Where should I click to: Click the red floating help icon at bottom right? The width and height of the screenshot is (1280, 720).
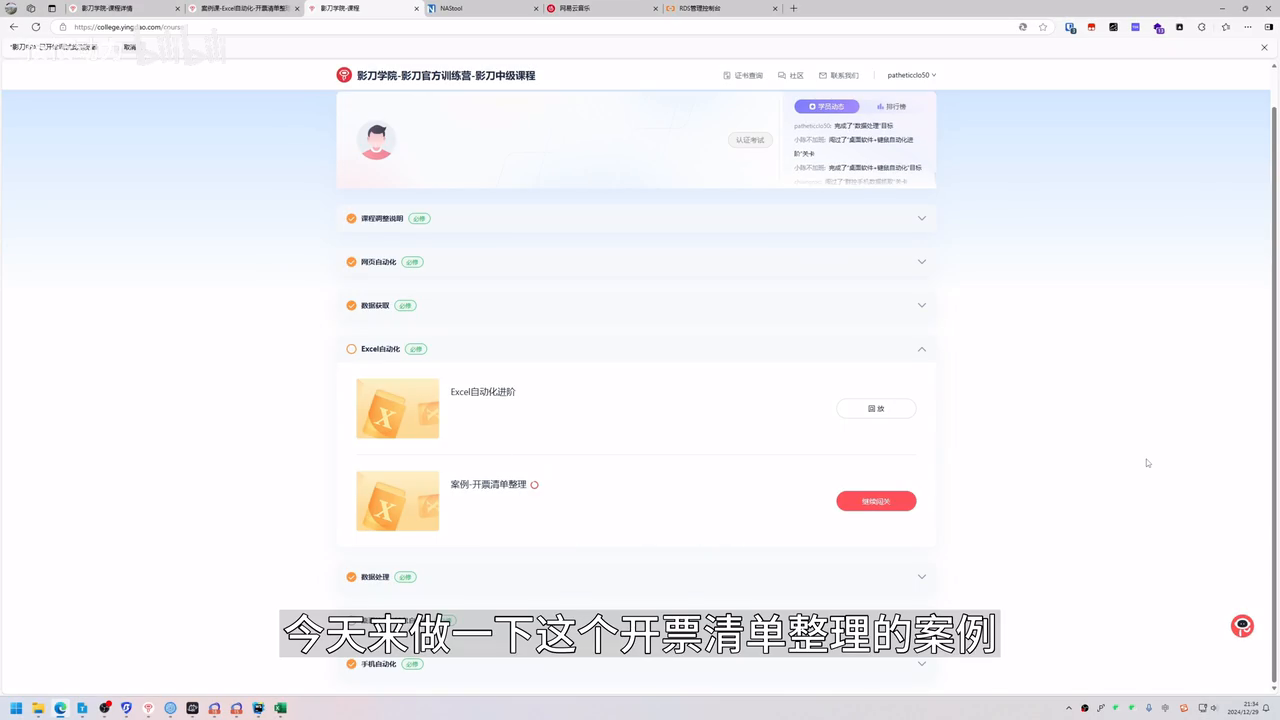tap(1241, 625)
